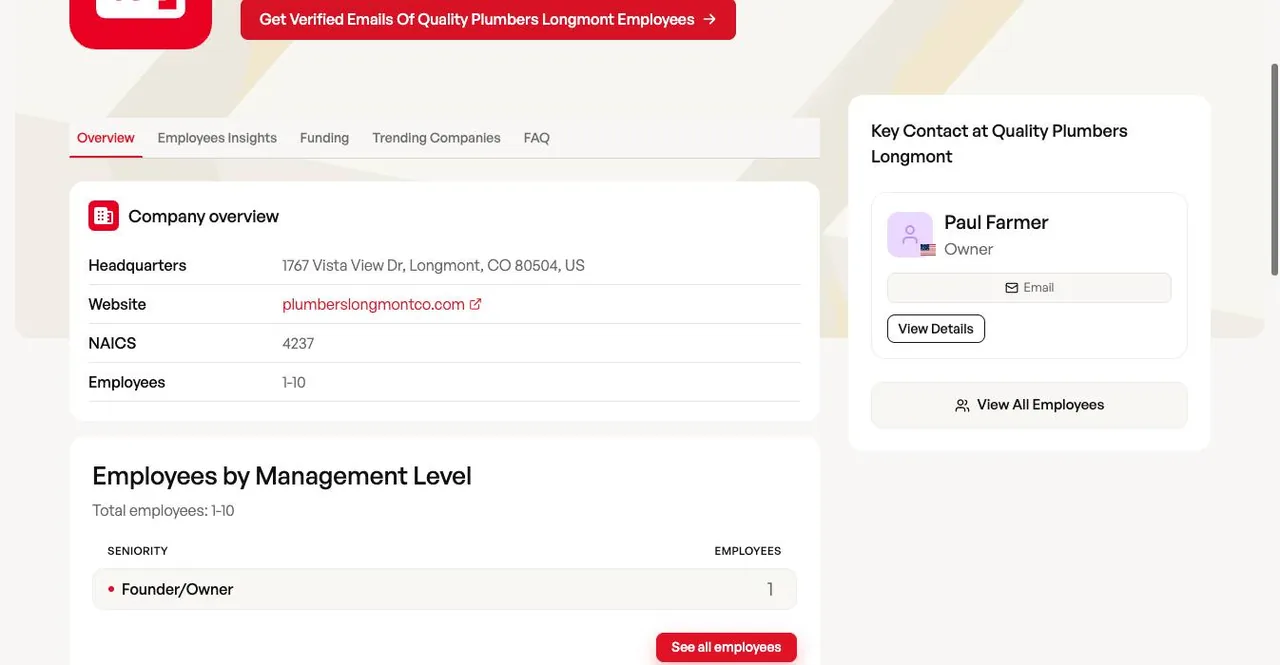Go to Trending Companies tab
1280x665 pixels.
(436, 138)
